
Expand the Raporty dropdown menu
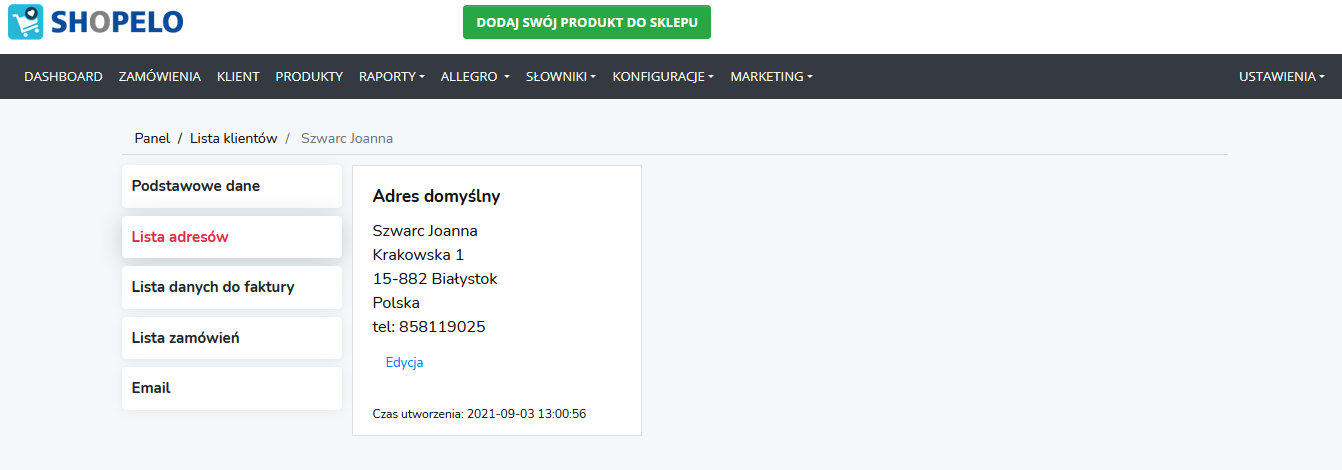[x=392, y=77]
